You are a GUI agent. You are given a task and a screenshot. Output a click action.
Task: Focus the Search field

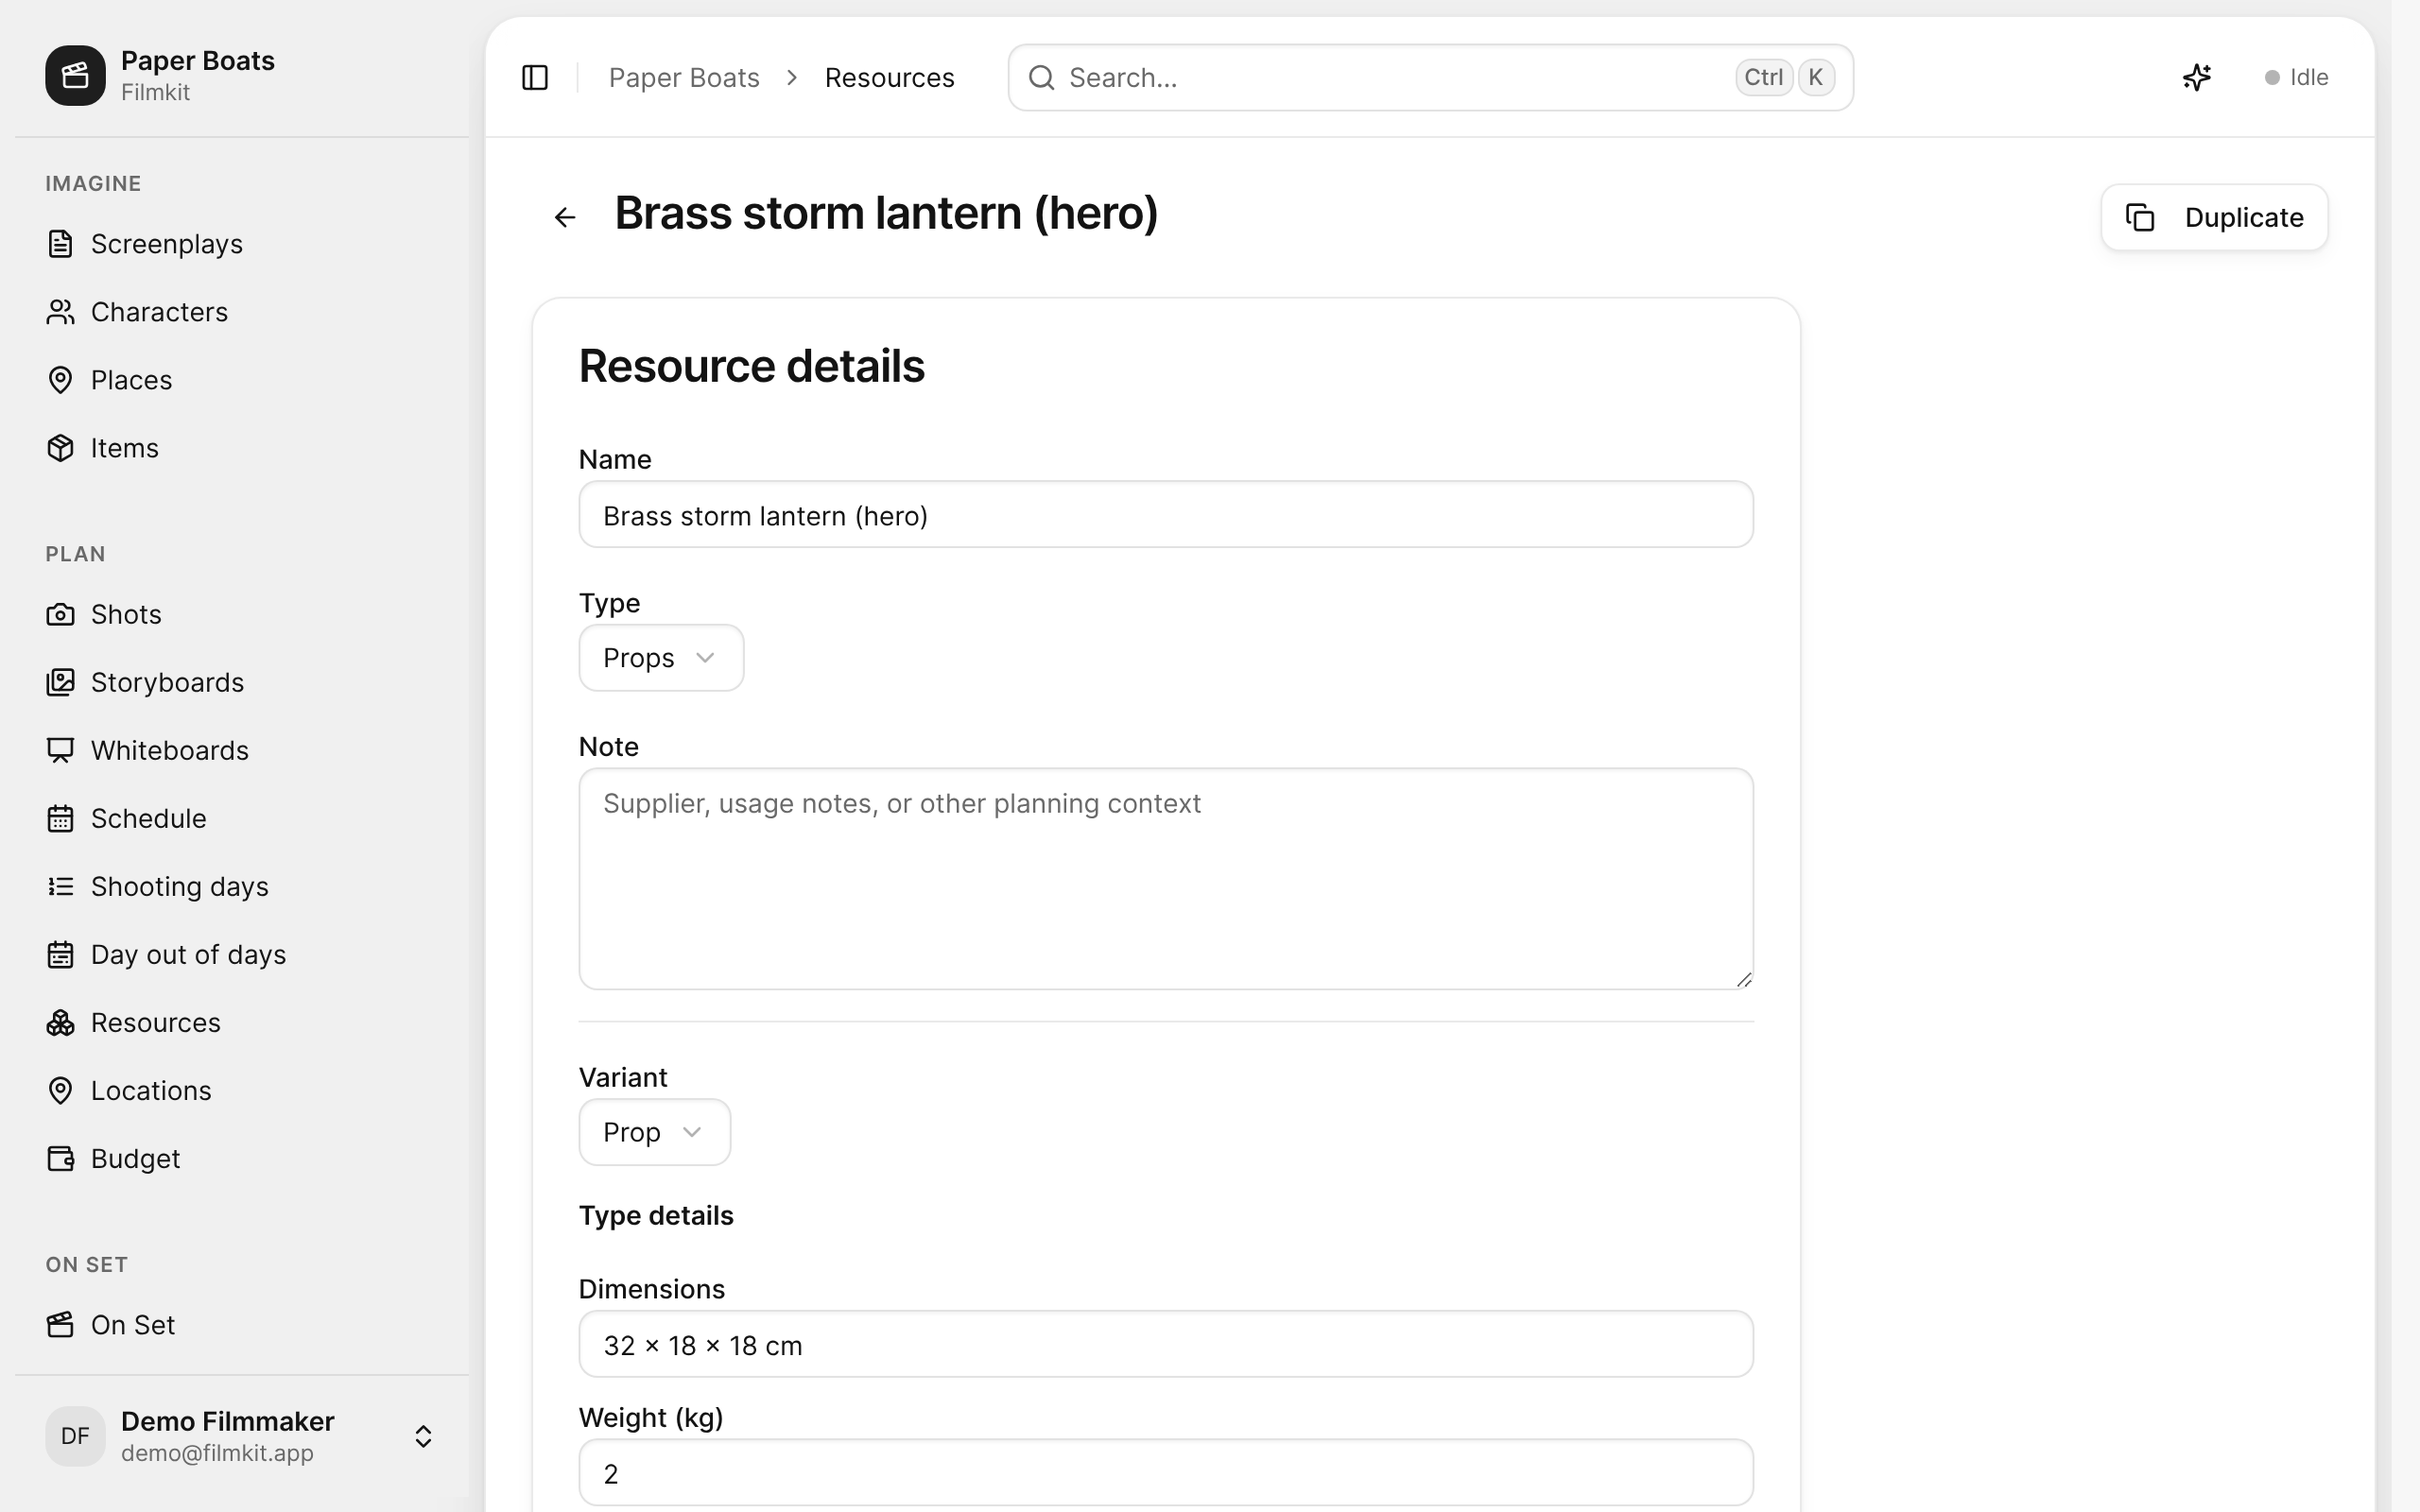(1430, 77)
